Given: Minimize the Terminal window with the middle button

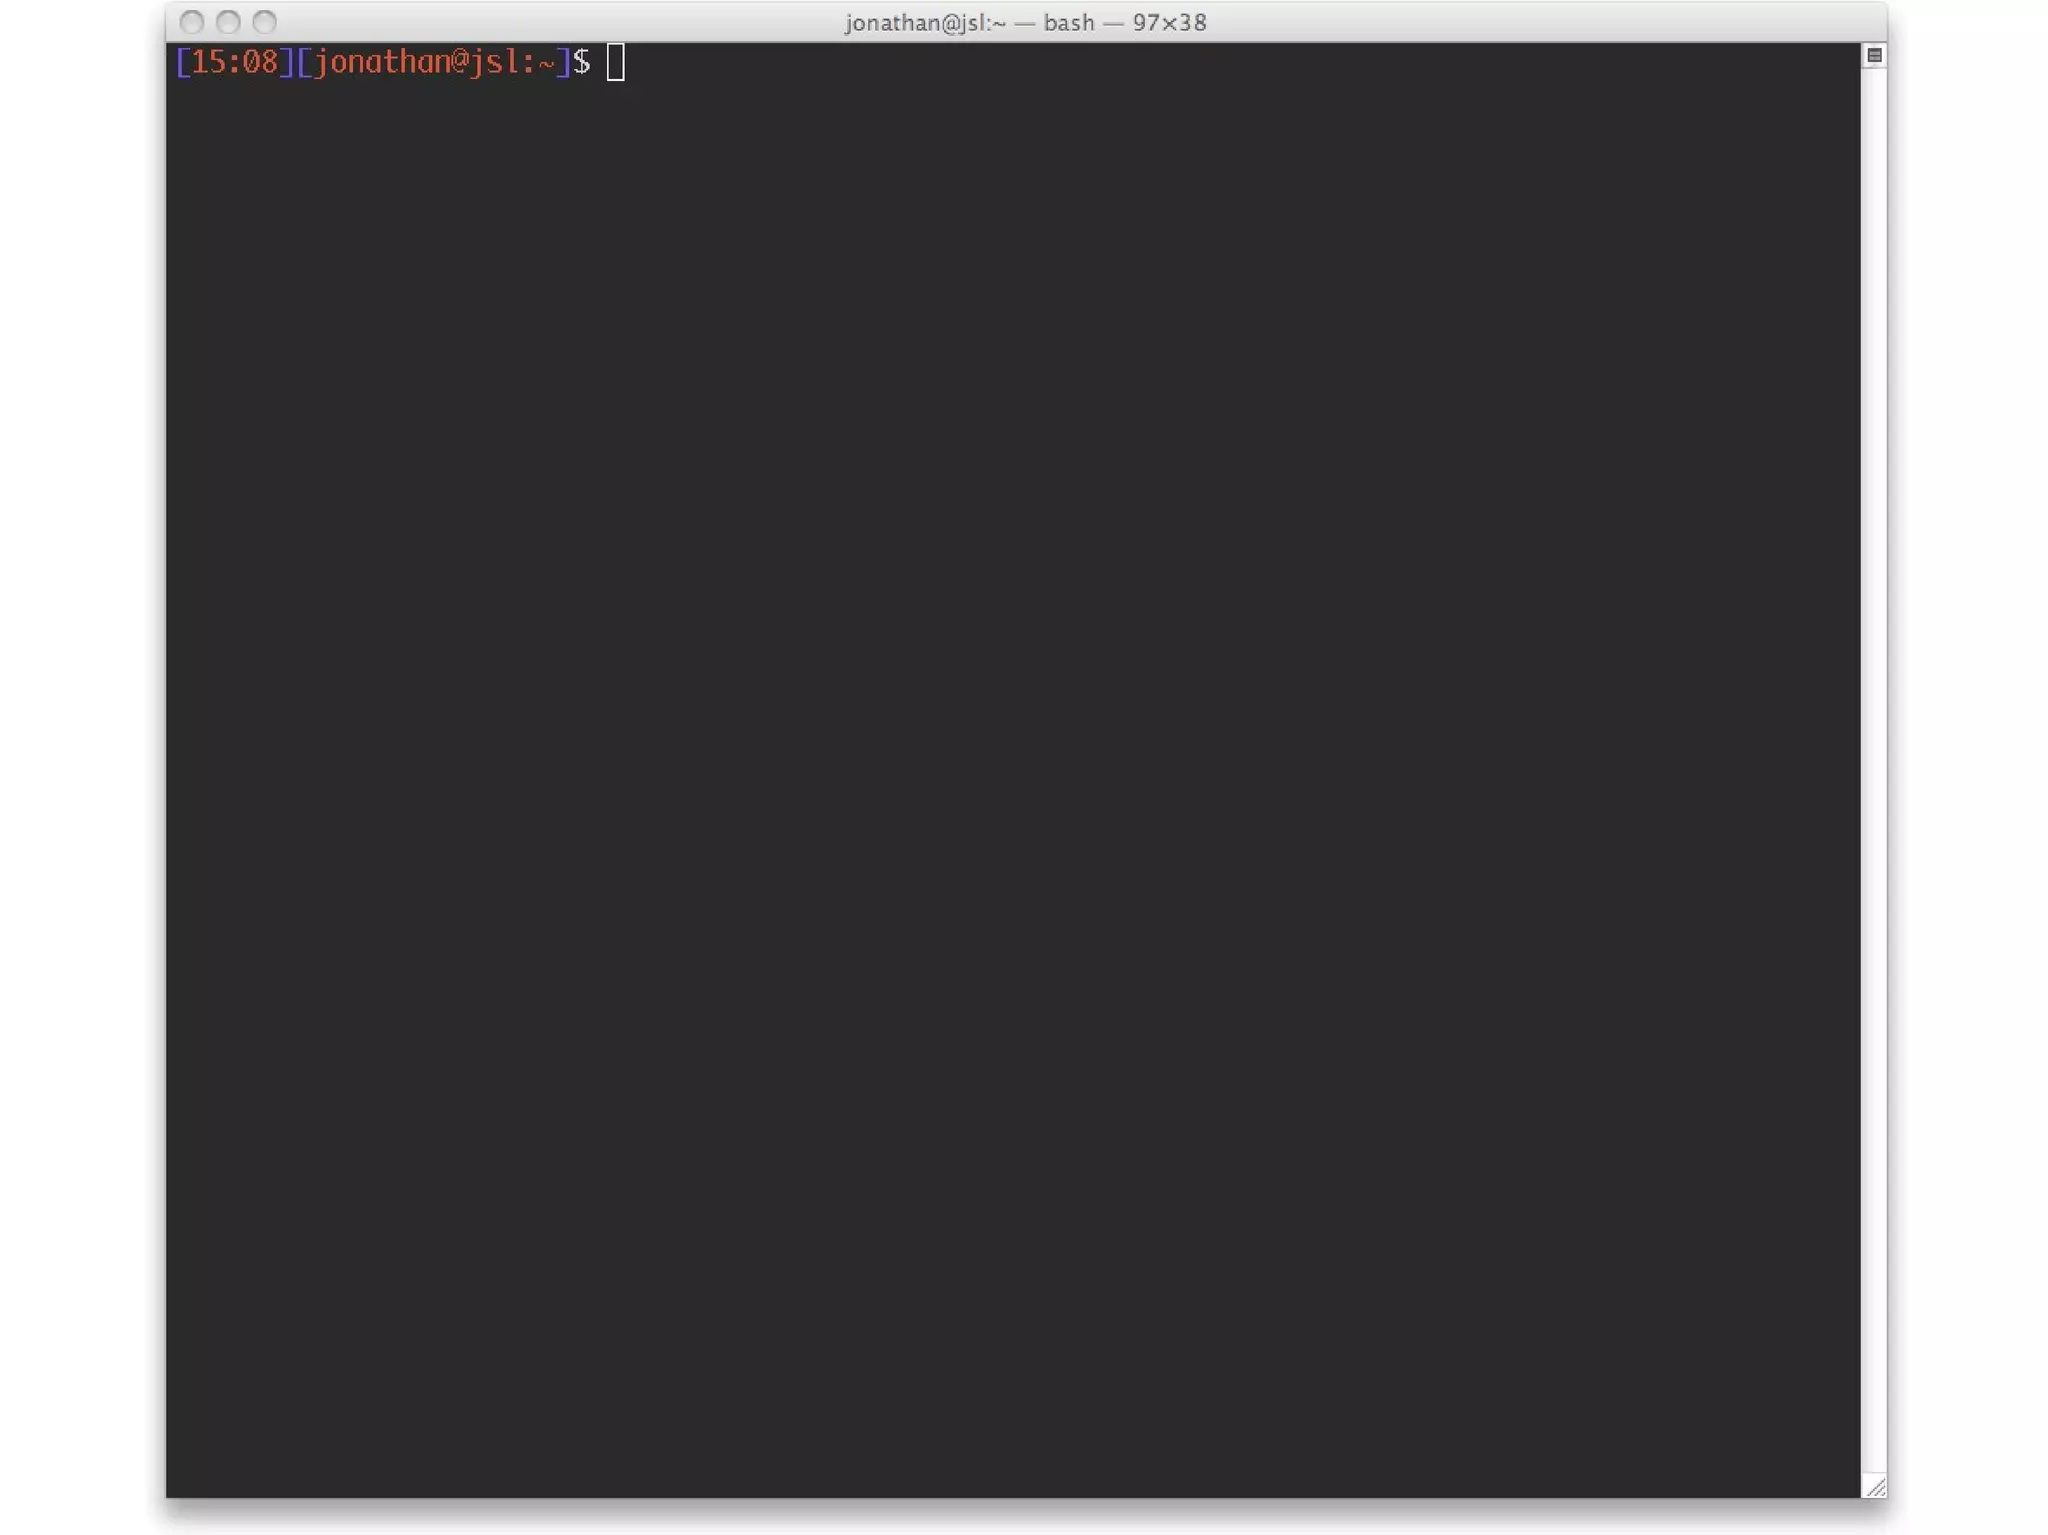Looking at the screenshot, I should 228,22.
